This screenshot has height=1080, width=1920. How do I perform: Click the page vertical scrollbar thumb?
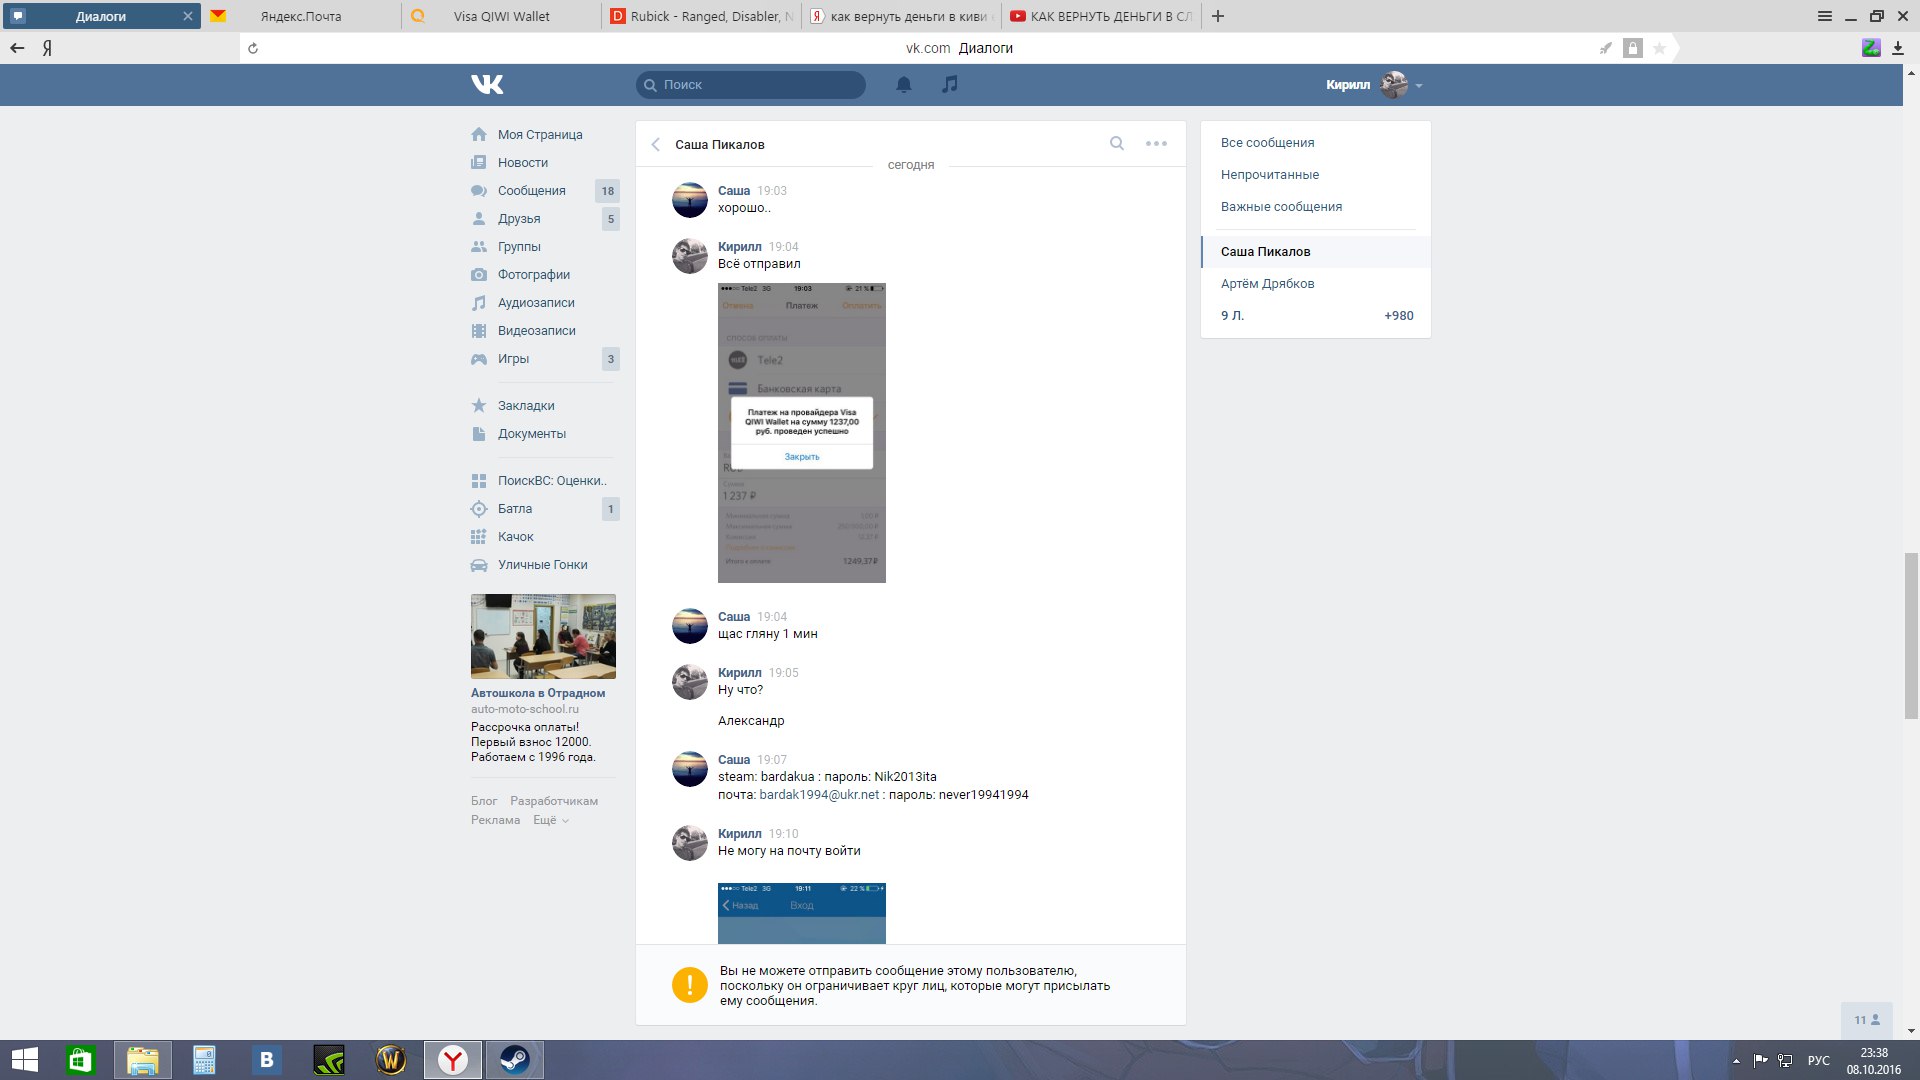coord(1911,635)
